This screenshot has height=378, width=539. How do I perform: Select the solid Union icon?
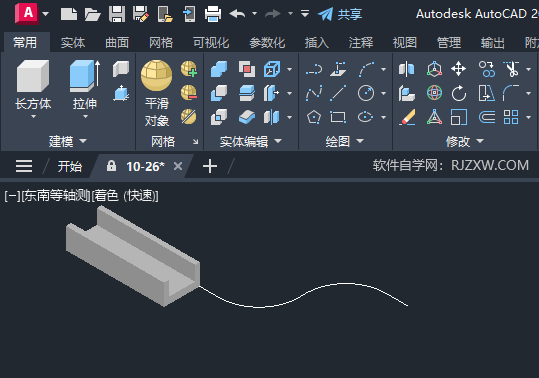pyautogui.click(x=219, y=69)
